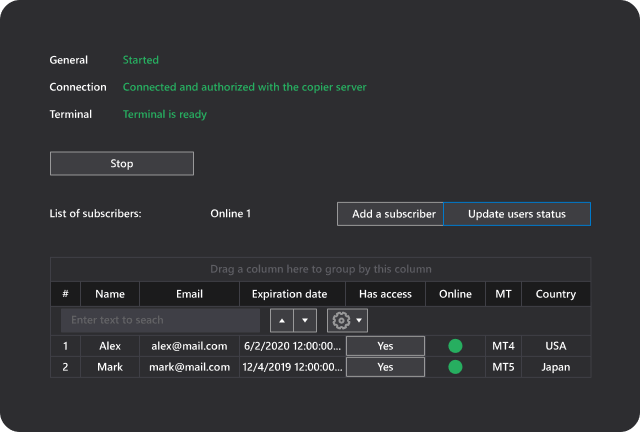Sort by the Country column header
The image size is (640, 432).
[x=556, y=294]
